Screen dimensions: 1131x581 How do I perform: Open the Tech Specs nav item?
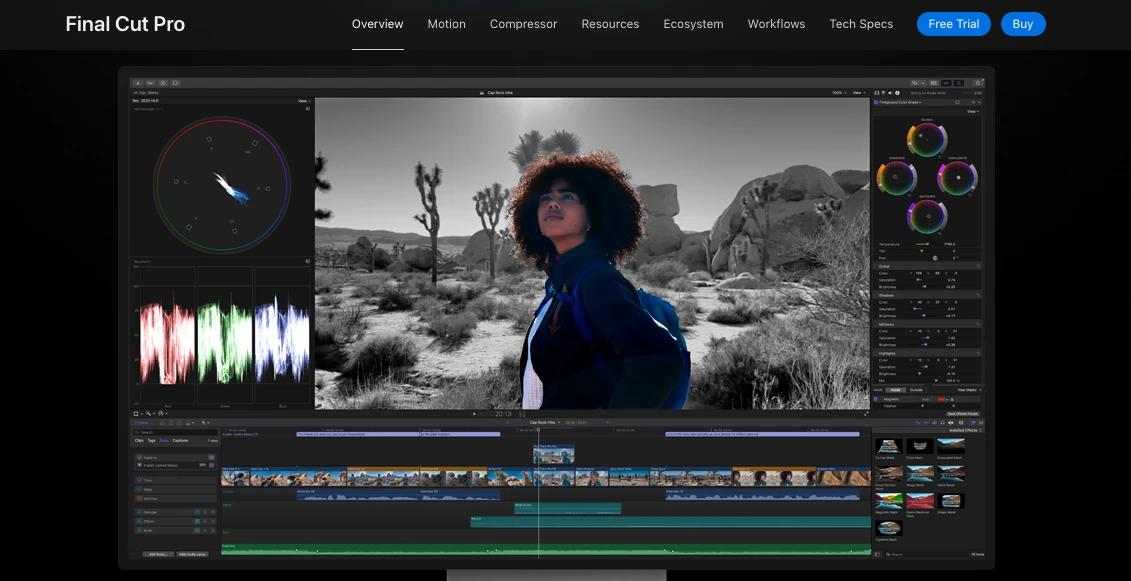(861, 24)
